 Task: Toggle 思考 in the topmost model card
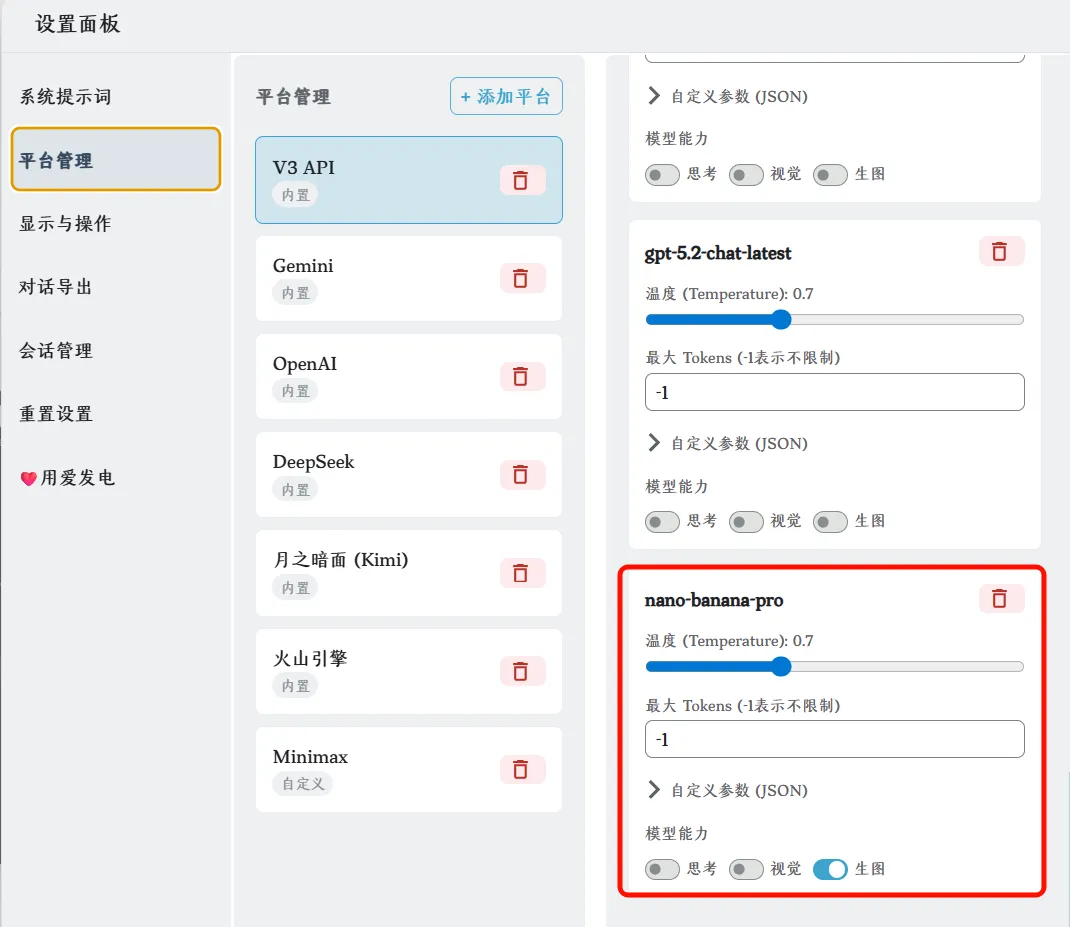pos(662,175)
